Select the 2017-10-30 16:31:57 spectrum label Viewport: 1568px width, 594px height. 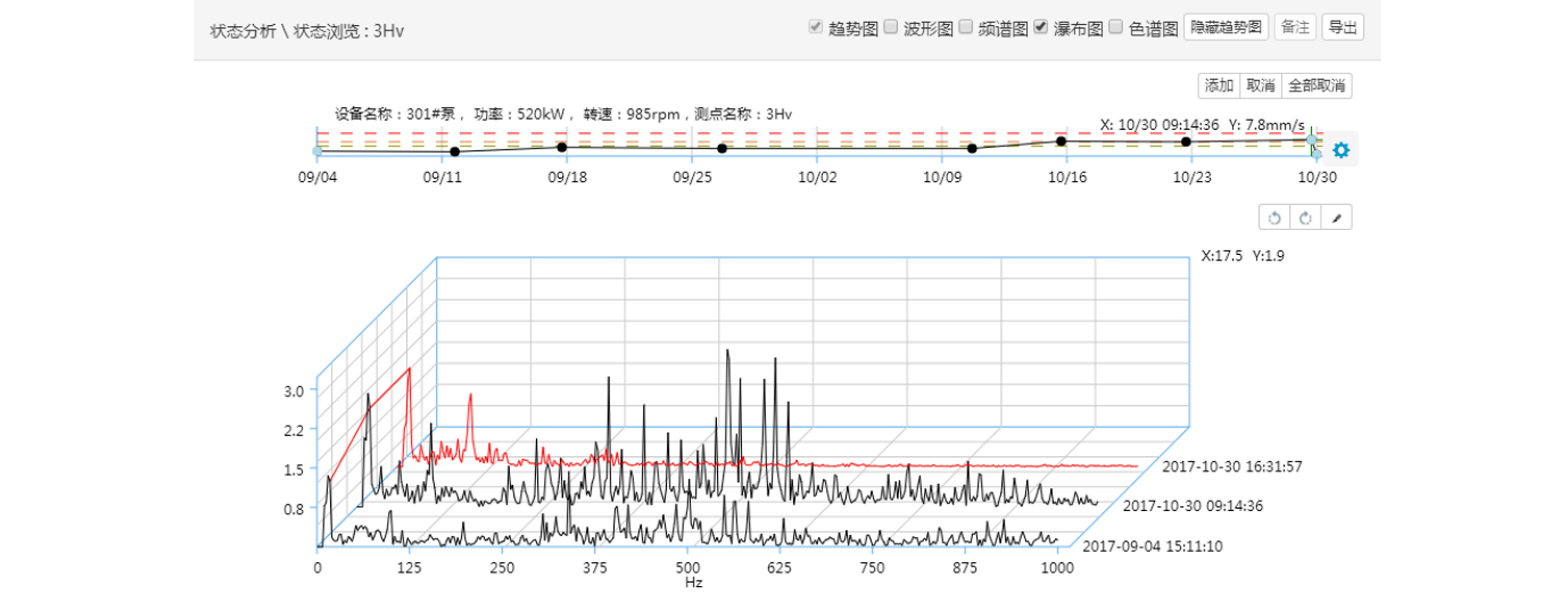tap(1229, 466)
